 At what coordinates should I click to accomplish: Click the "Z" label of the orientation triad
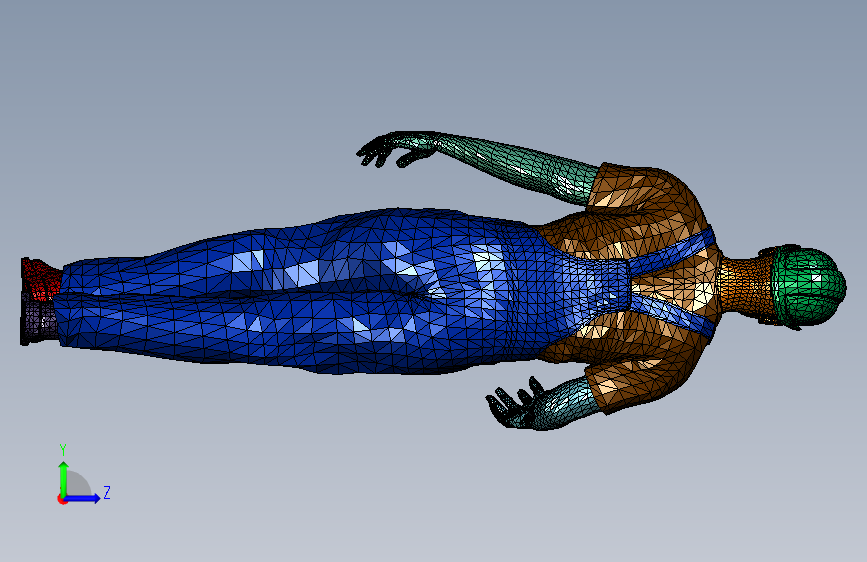coord(107,492)
